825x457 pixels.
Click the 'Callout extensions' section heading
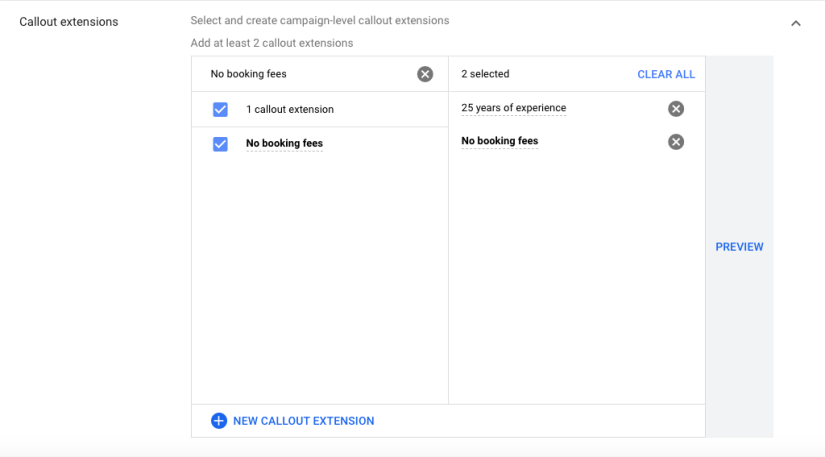[69, 22]
